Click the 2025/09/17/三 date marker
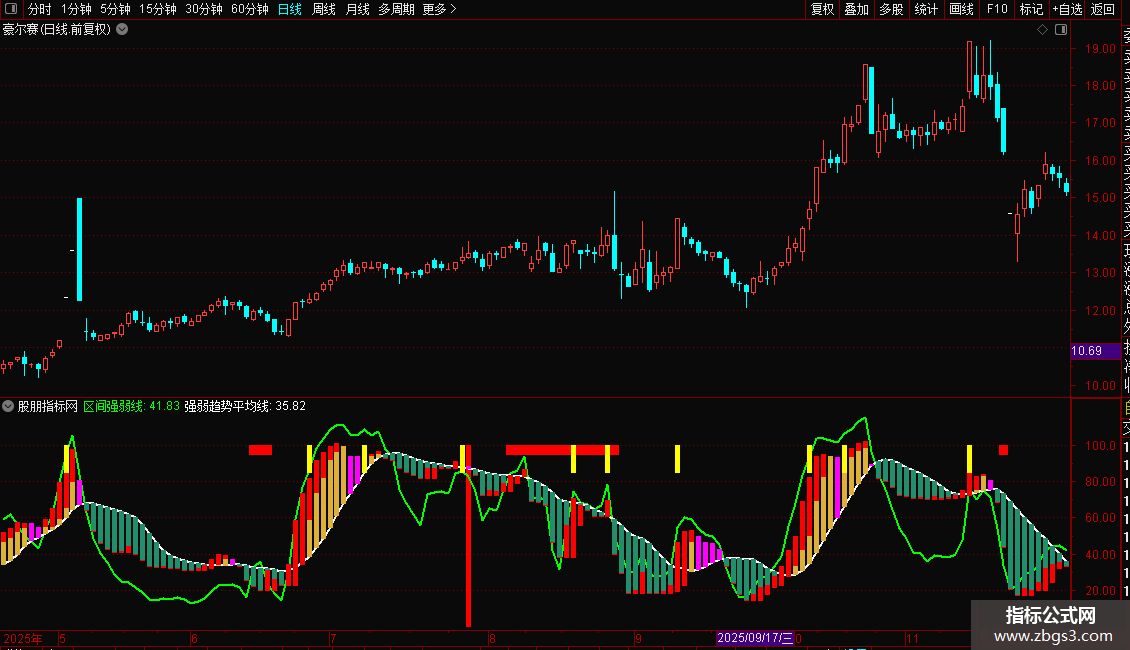 (755, 638)
